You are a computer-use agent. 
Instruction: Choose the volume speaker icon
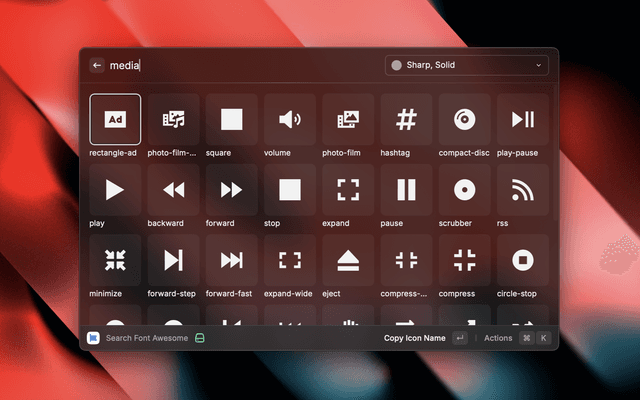[290, 120]
